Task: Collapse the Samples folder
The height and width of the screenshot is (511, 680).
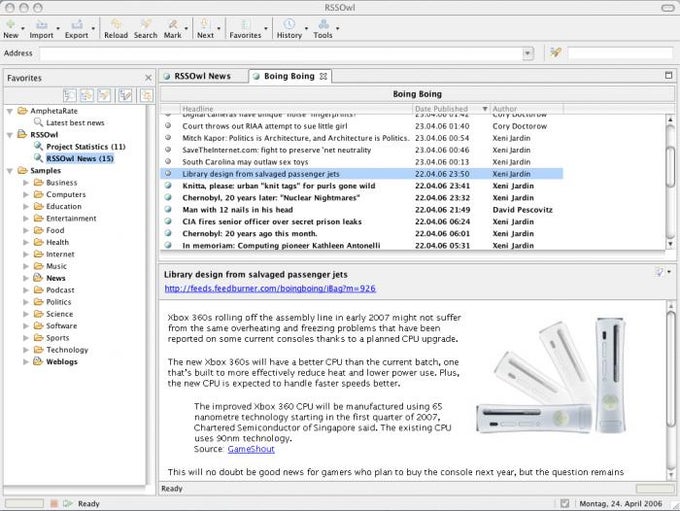Action: [x=10, y=171]
